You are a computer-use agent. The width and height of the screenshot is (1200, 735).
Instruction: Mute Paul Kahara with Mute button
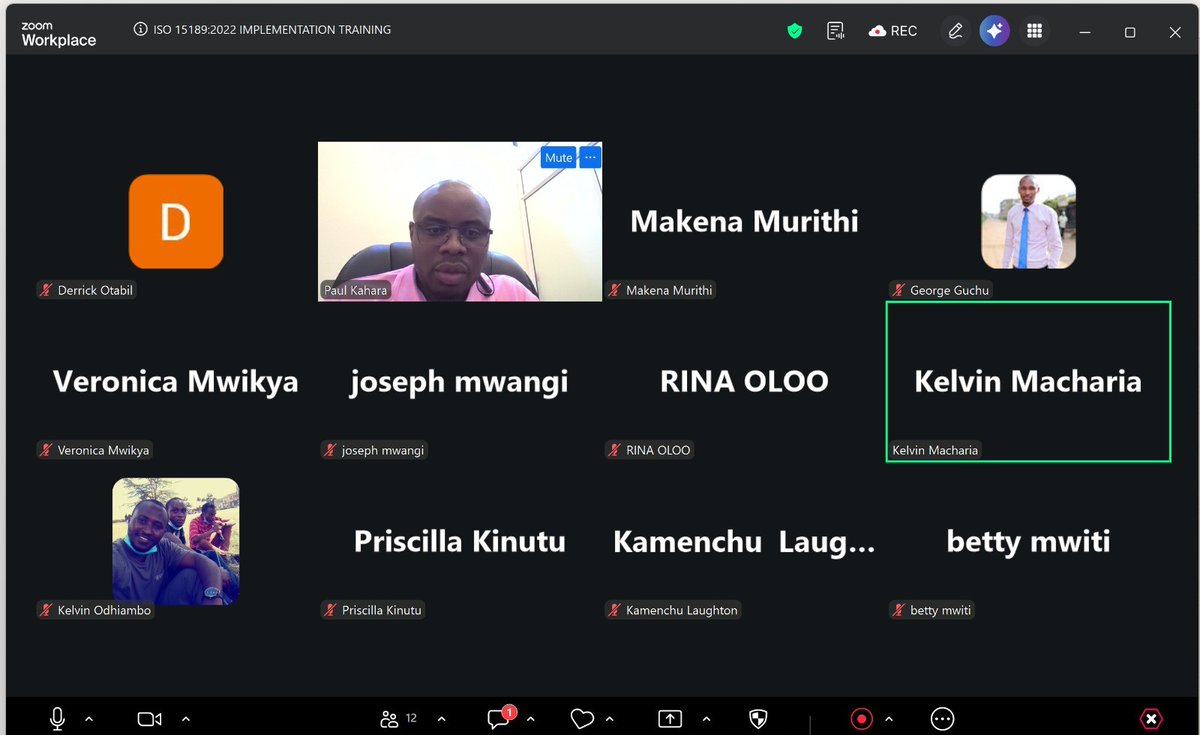tap(558, 157)
